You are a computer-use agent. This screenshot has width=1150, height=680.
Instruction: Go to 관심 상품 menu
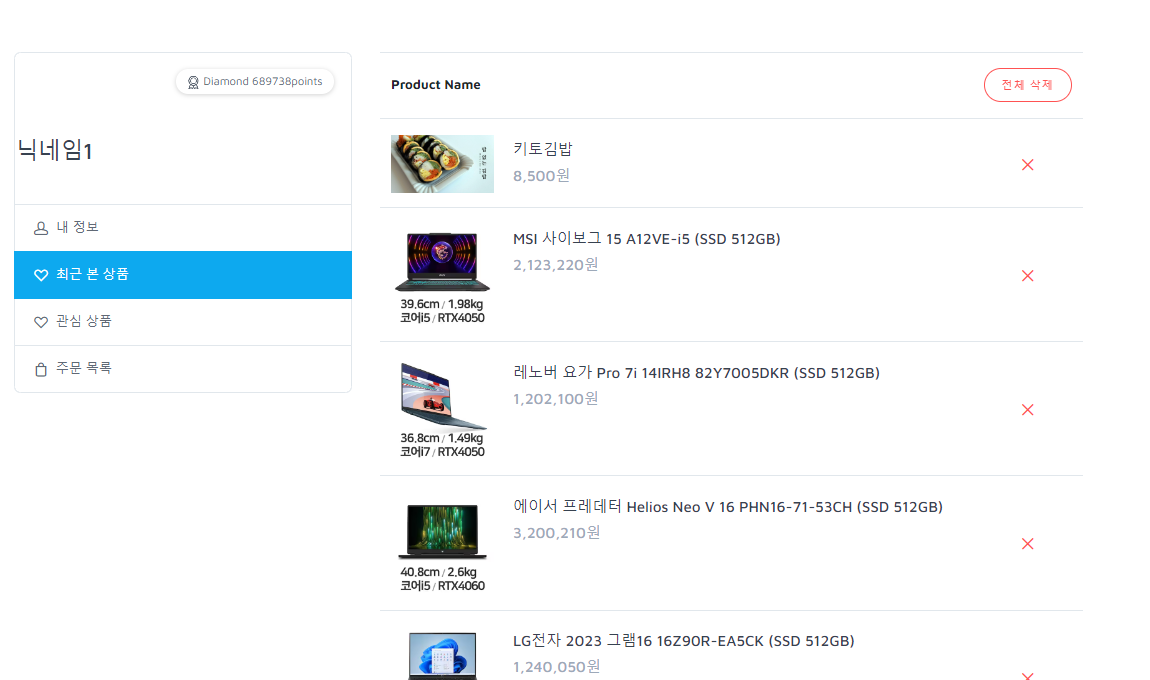click(183, 322)
